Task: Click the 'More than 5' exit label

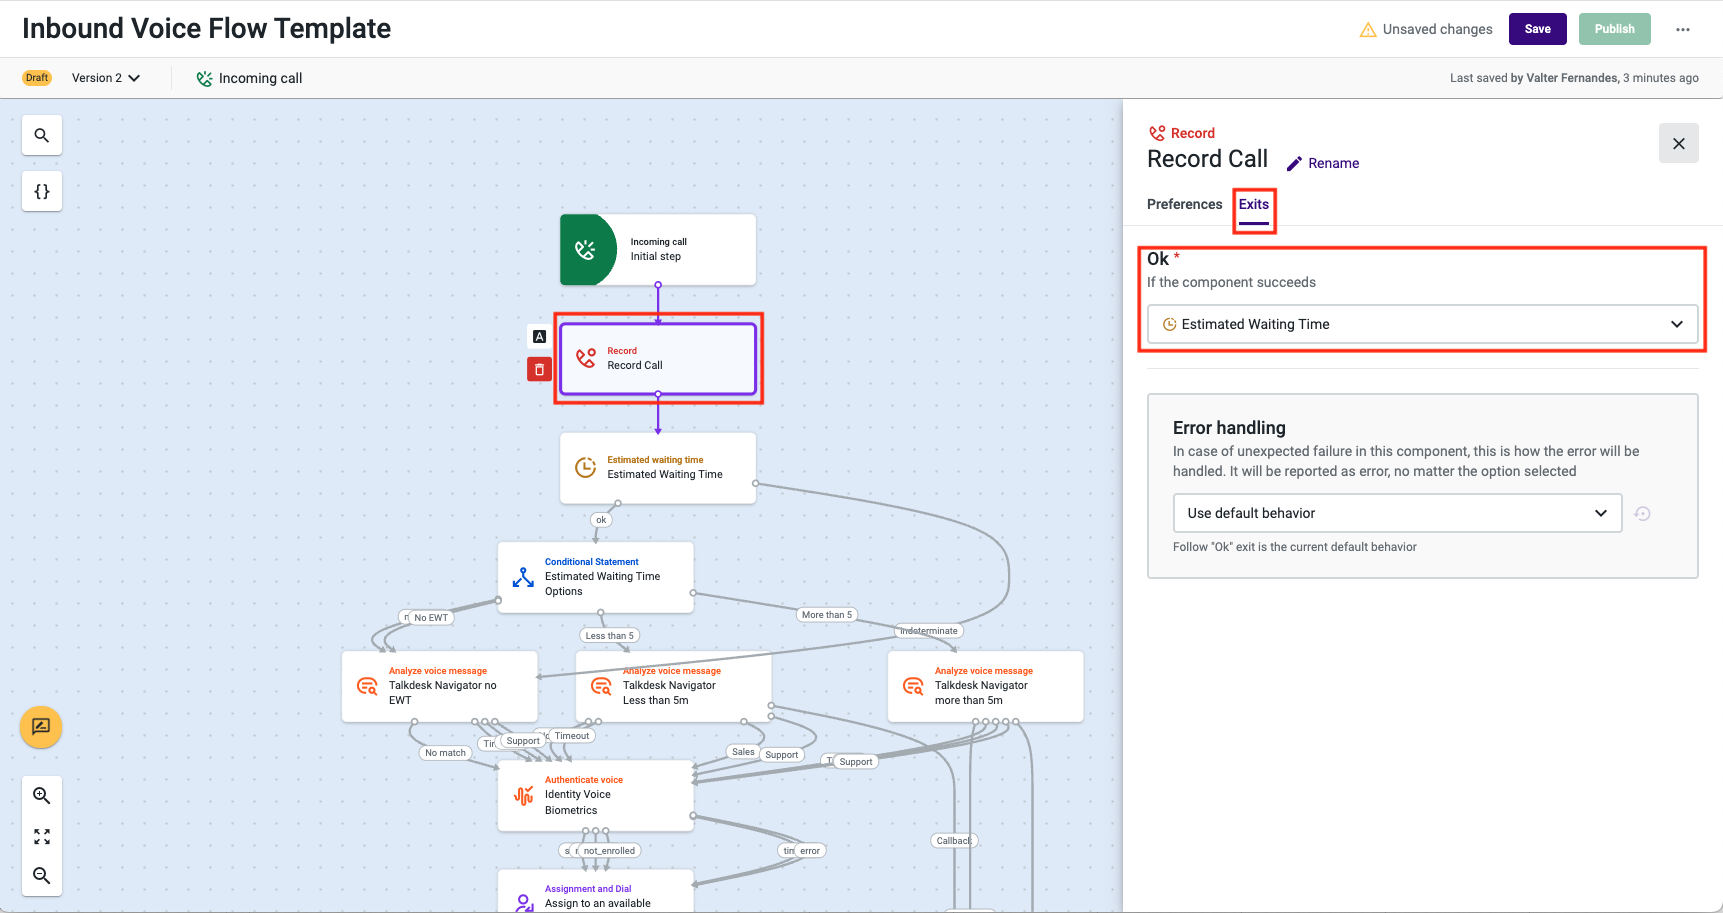Action: [827, 615]
